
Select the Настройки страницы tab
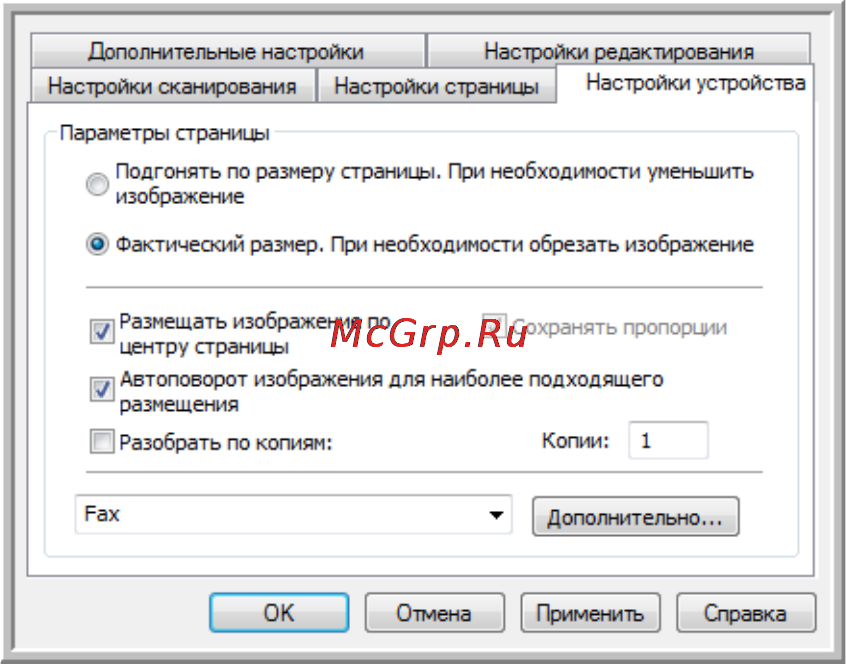(436, 86)
